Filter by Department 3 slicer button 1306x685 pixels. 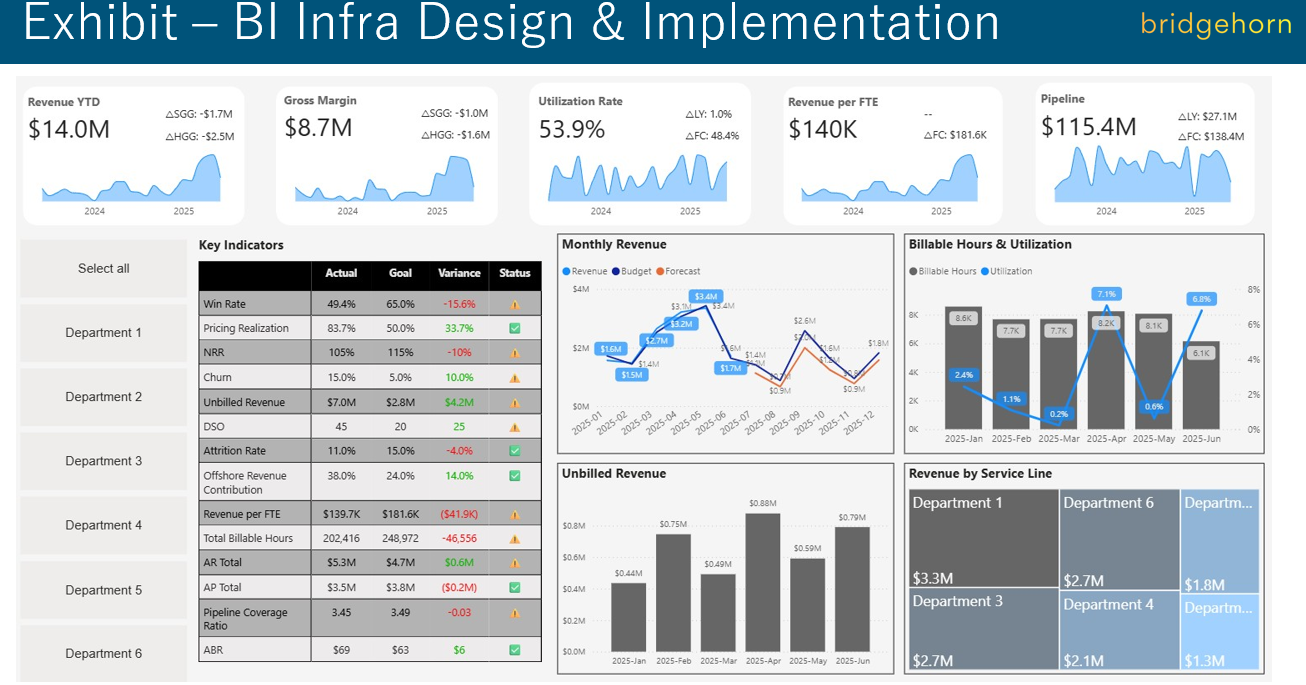104,461
